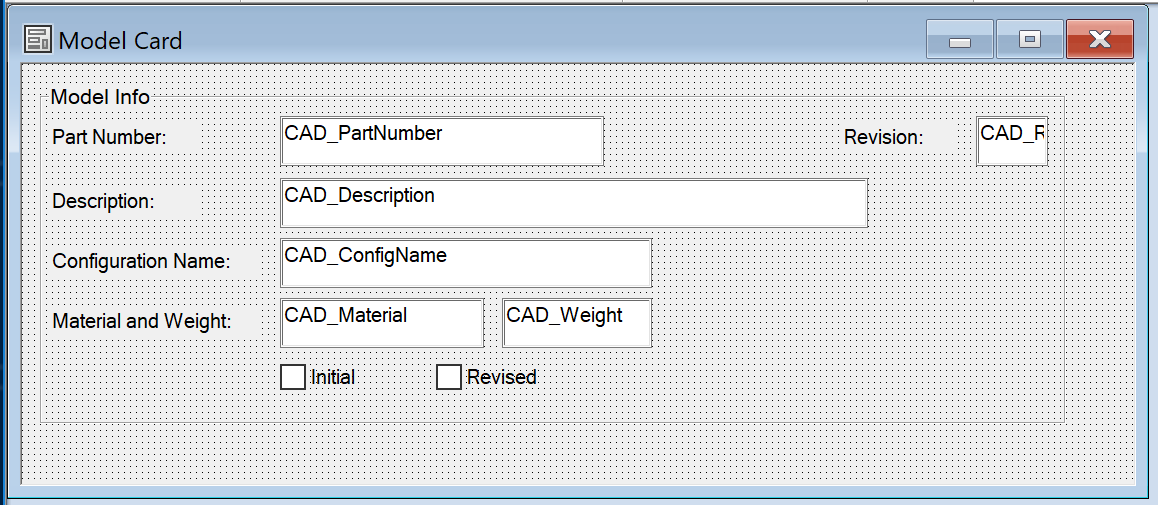Select the CAD_Description text box
Screen dimensions: 1158x505
(574, 203)
